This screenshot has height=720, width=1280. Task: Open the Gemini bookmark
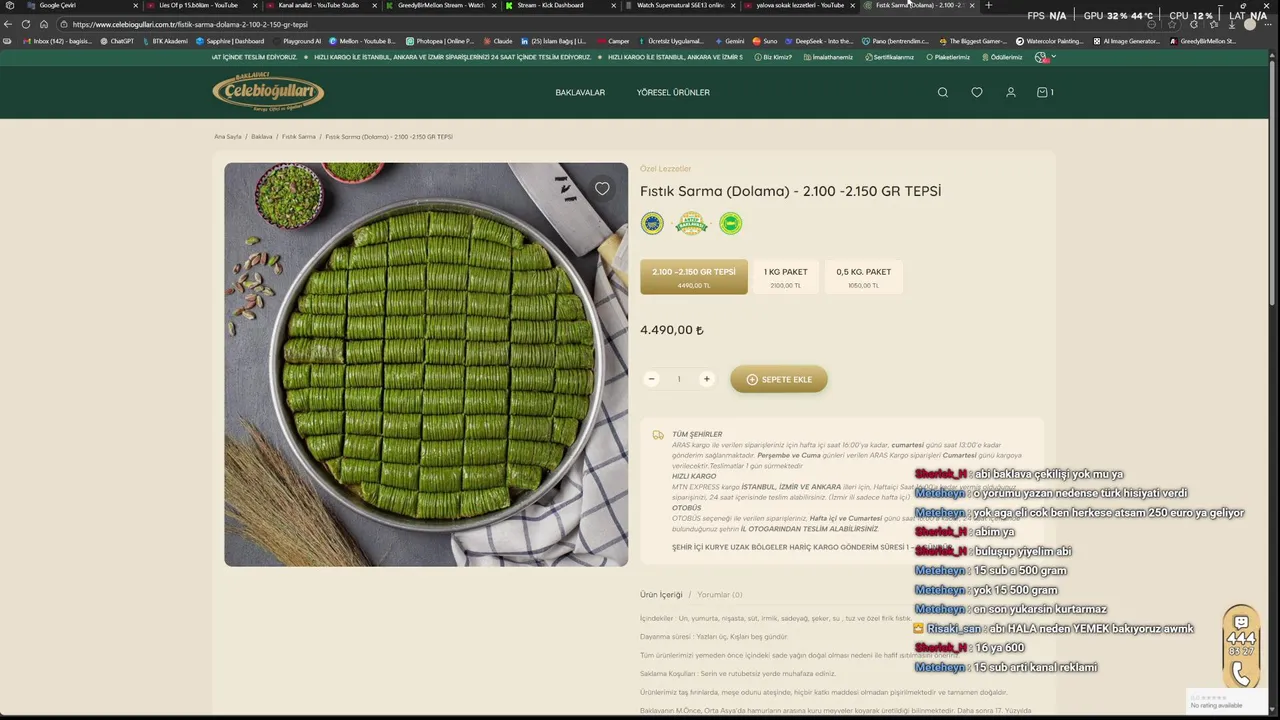[730, 41]
